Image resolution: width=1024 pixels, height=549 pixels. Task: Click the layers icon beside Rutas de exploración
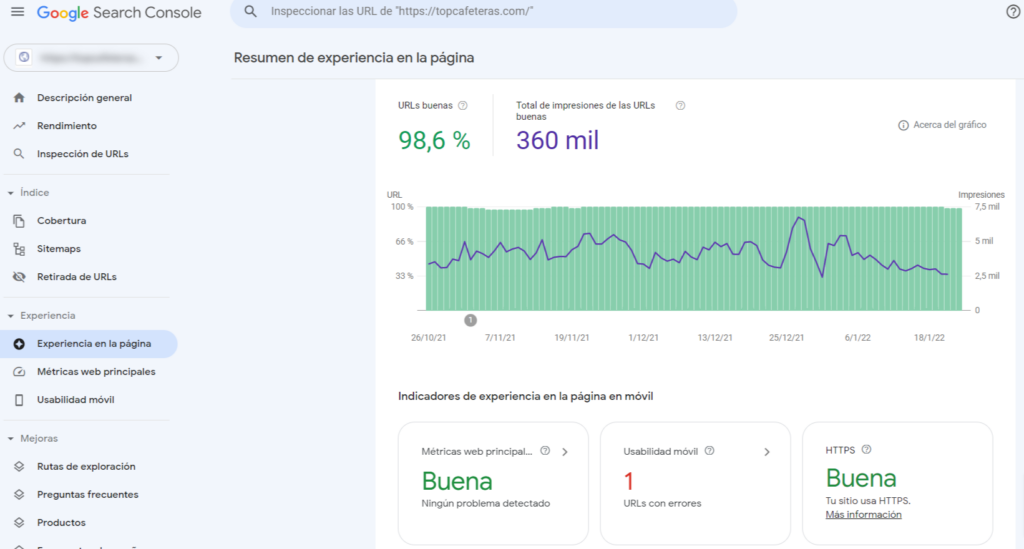click(x=19, y=467)
